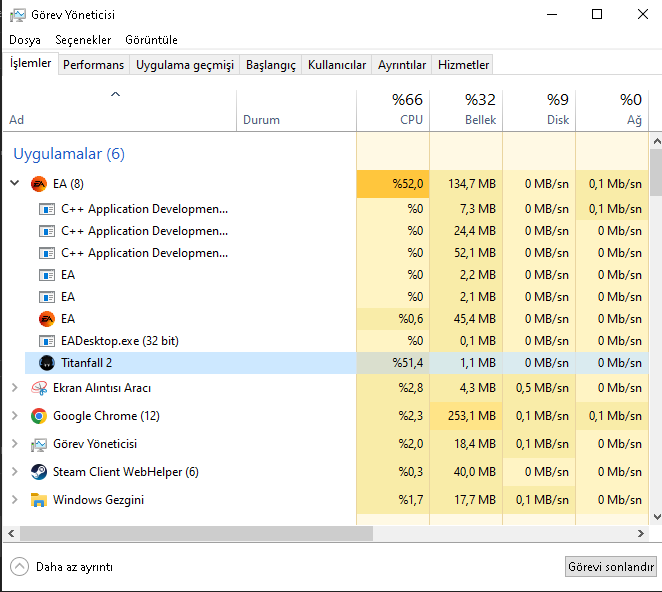
Task: Expand the Görev Yöneticisi process group
Action: [x=15, y=443]
